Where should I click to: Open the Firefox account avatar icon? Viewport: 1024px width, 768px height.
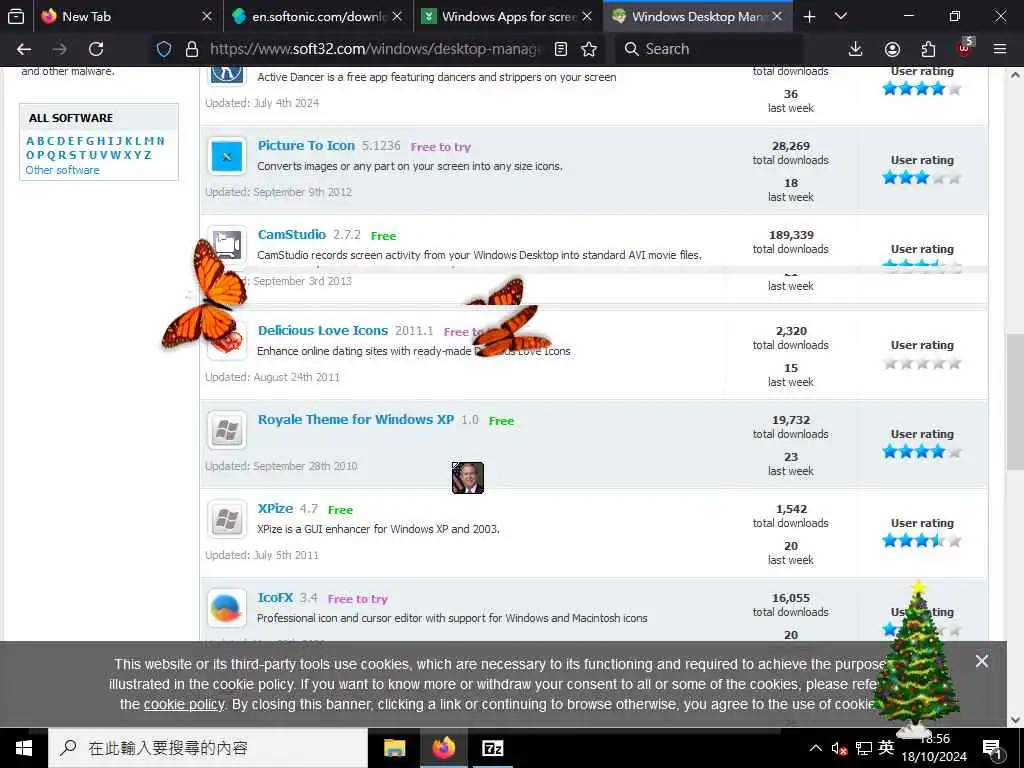click(x=892, y=49)
